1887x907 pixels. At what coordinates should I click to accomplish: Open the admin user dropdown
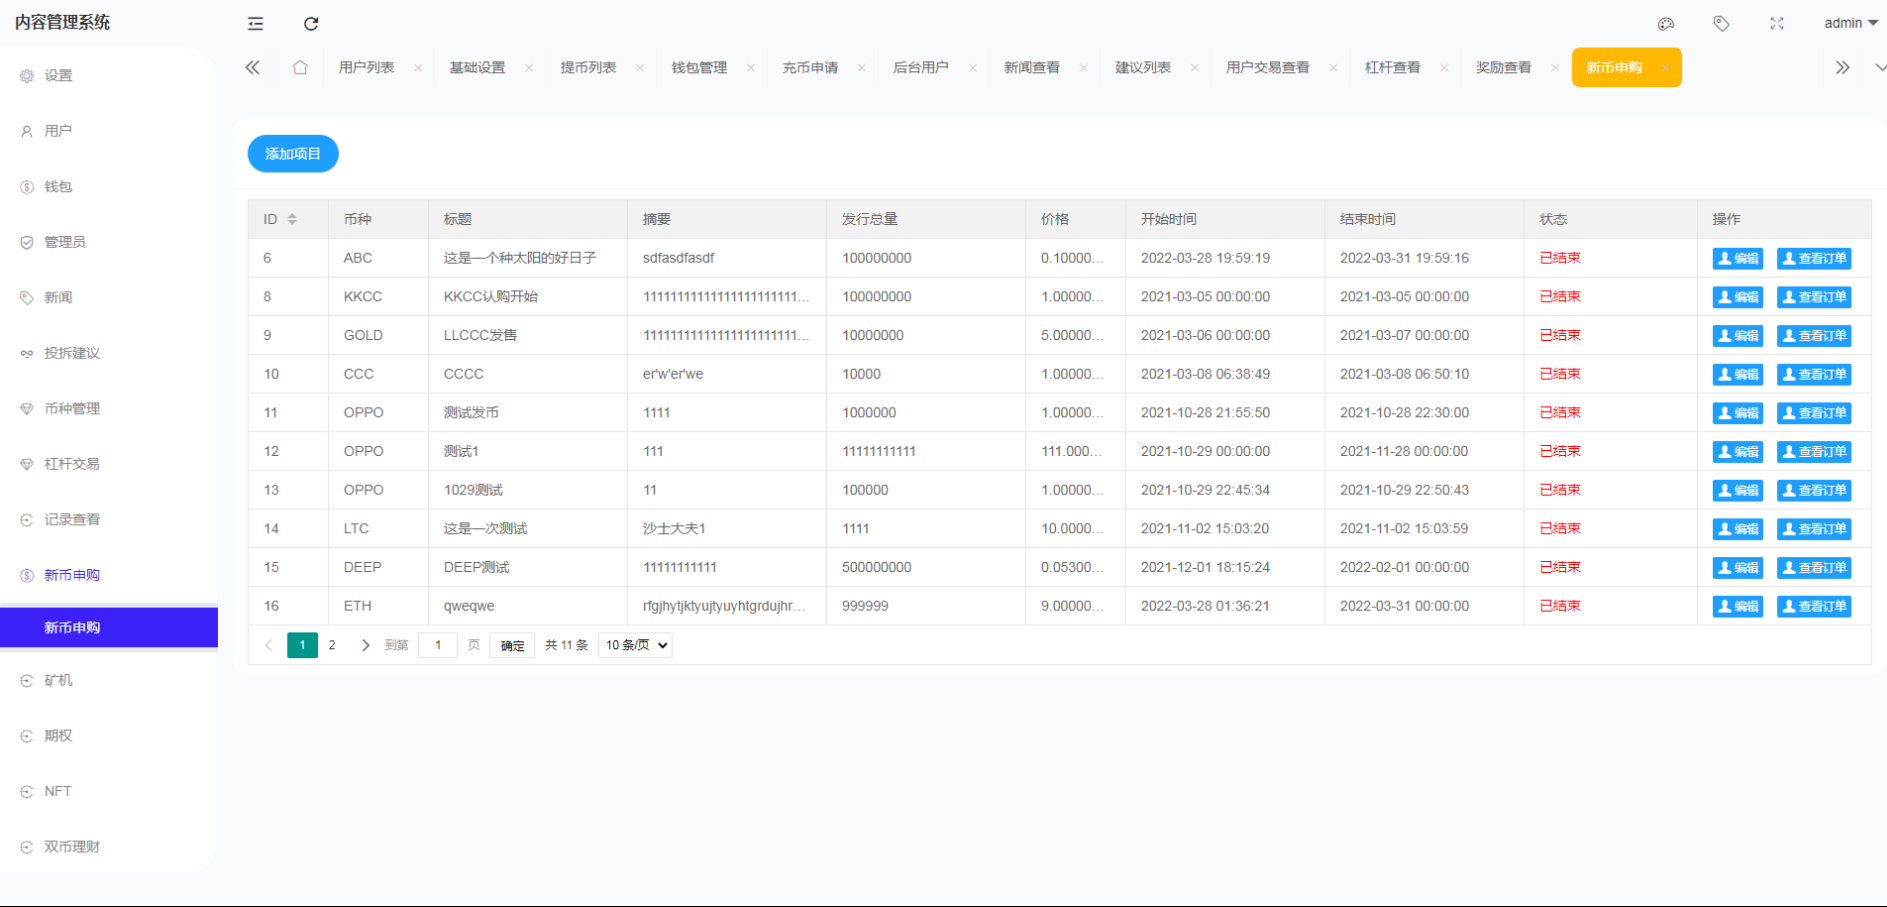(x=1849, y=23)
